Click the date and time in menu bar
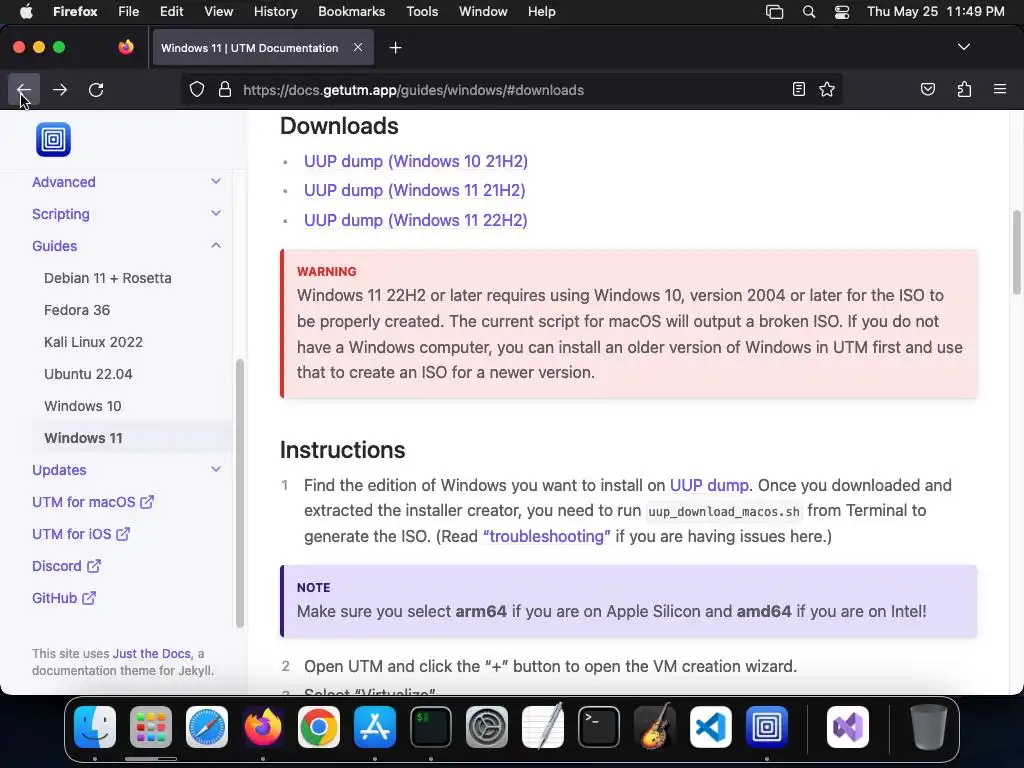The width and height of the screenshot is (1024, 768). pyautogui.click(x=935, y=12)
